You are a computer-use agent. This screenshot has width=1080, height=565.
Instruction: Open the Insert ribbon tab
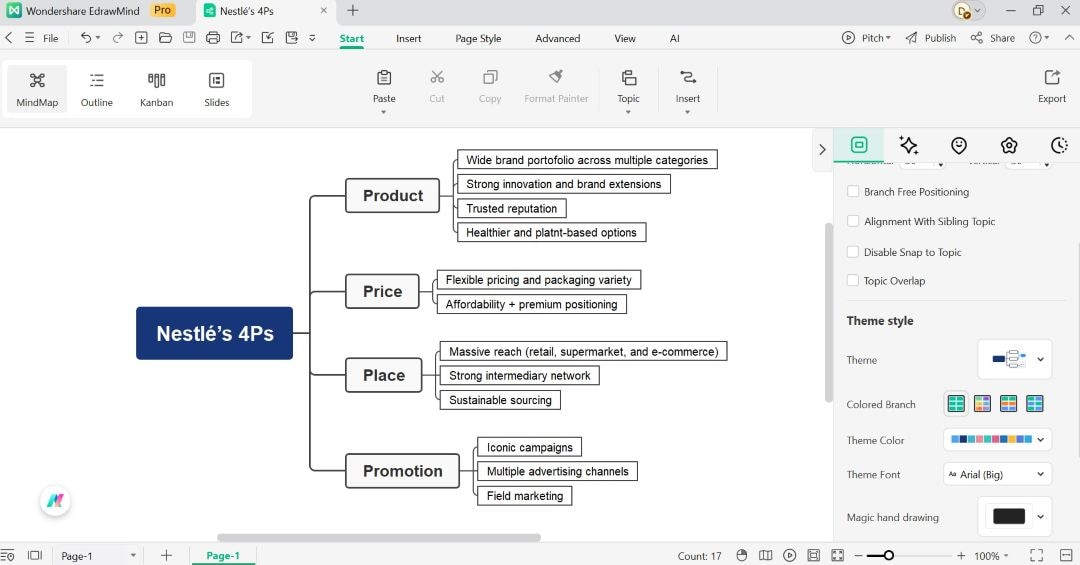coord(408,39)
